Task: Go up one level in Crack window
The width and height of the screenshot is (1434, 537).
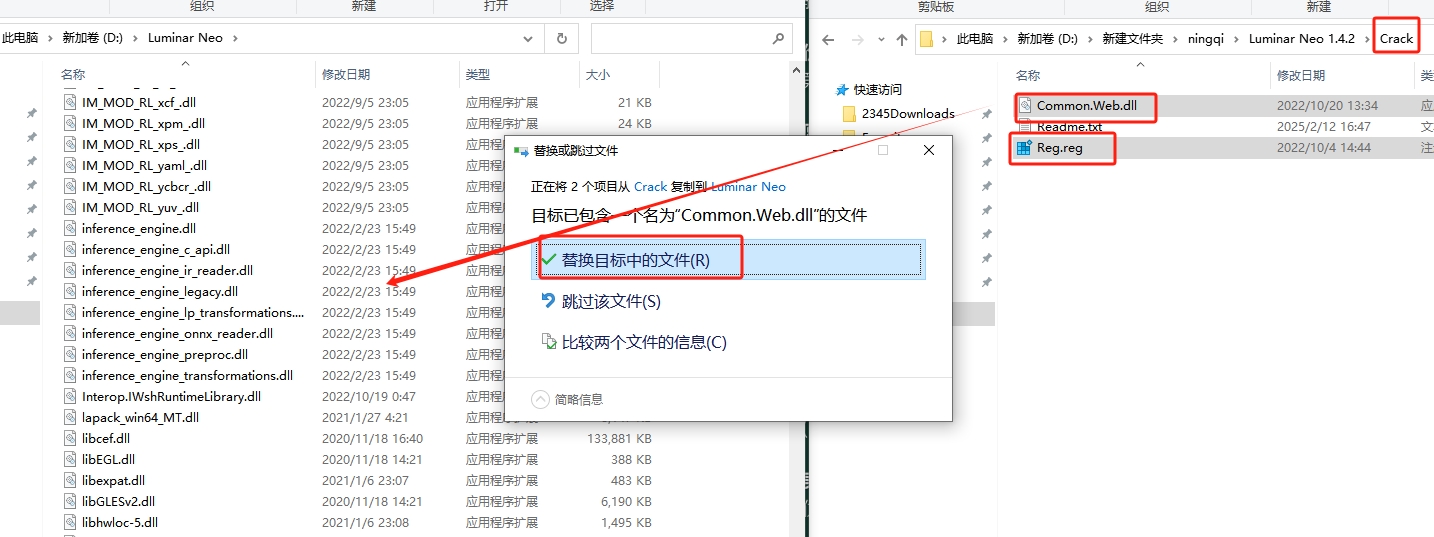Action: click(x=901, y=39)
